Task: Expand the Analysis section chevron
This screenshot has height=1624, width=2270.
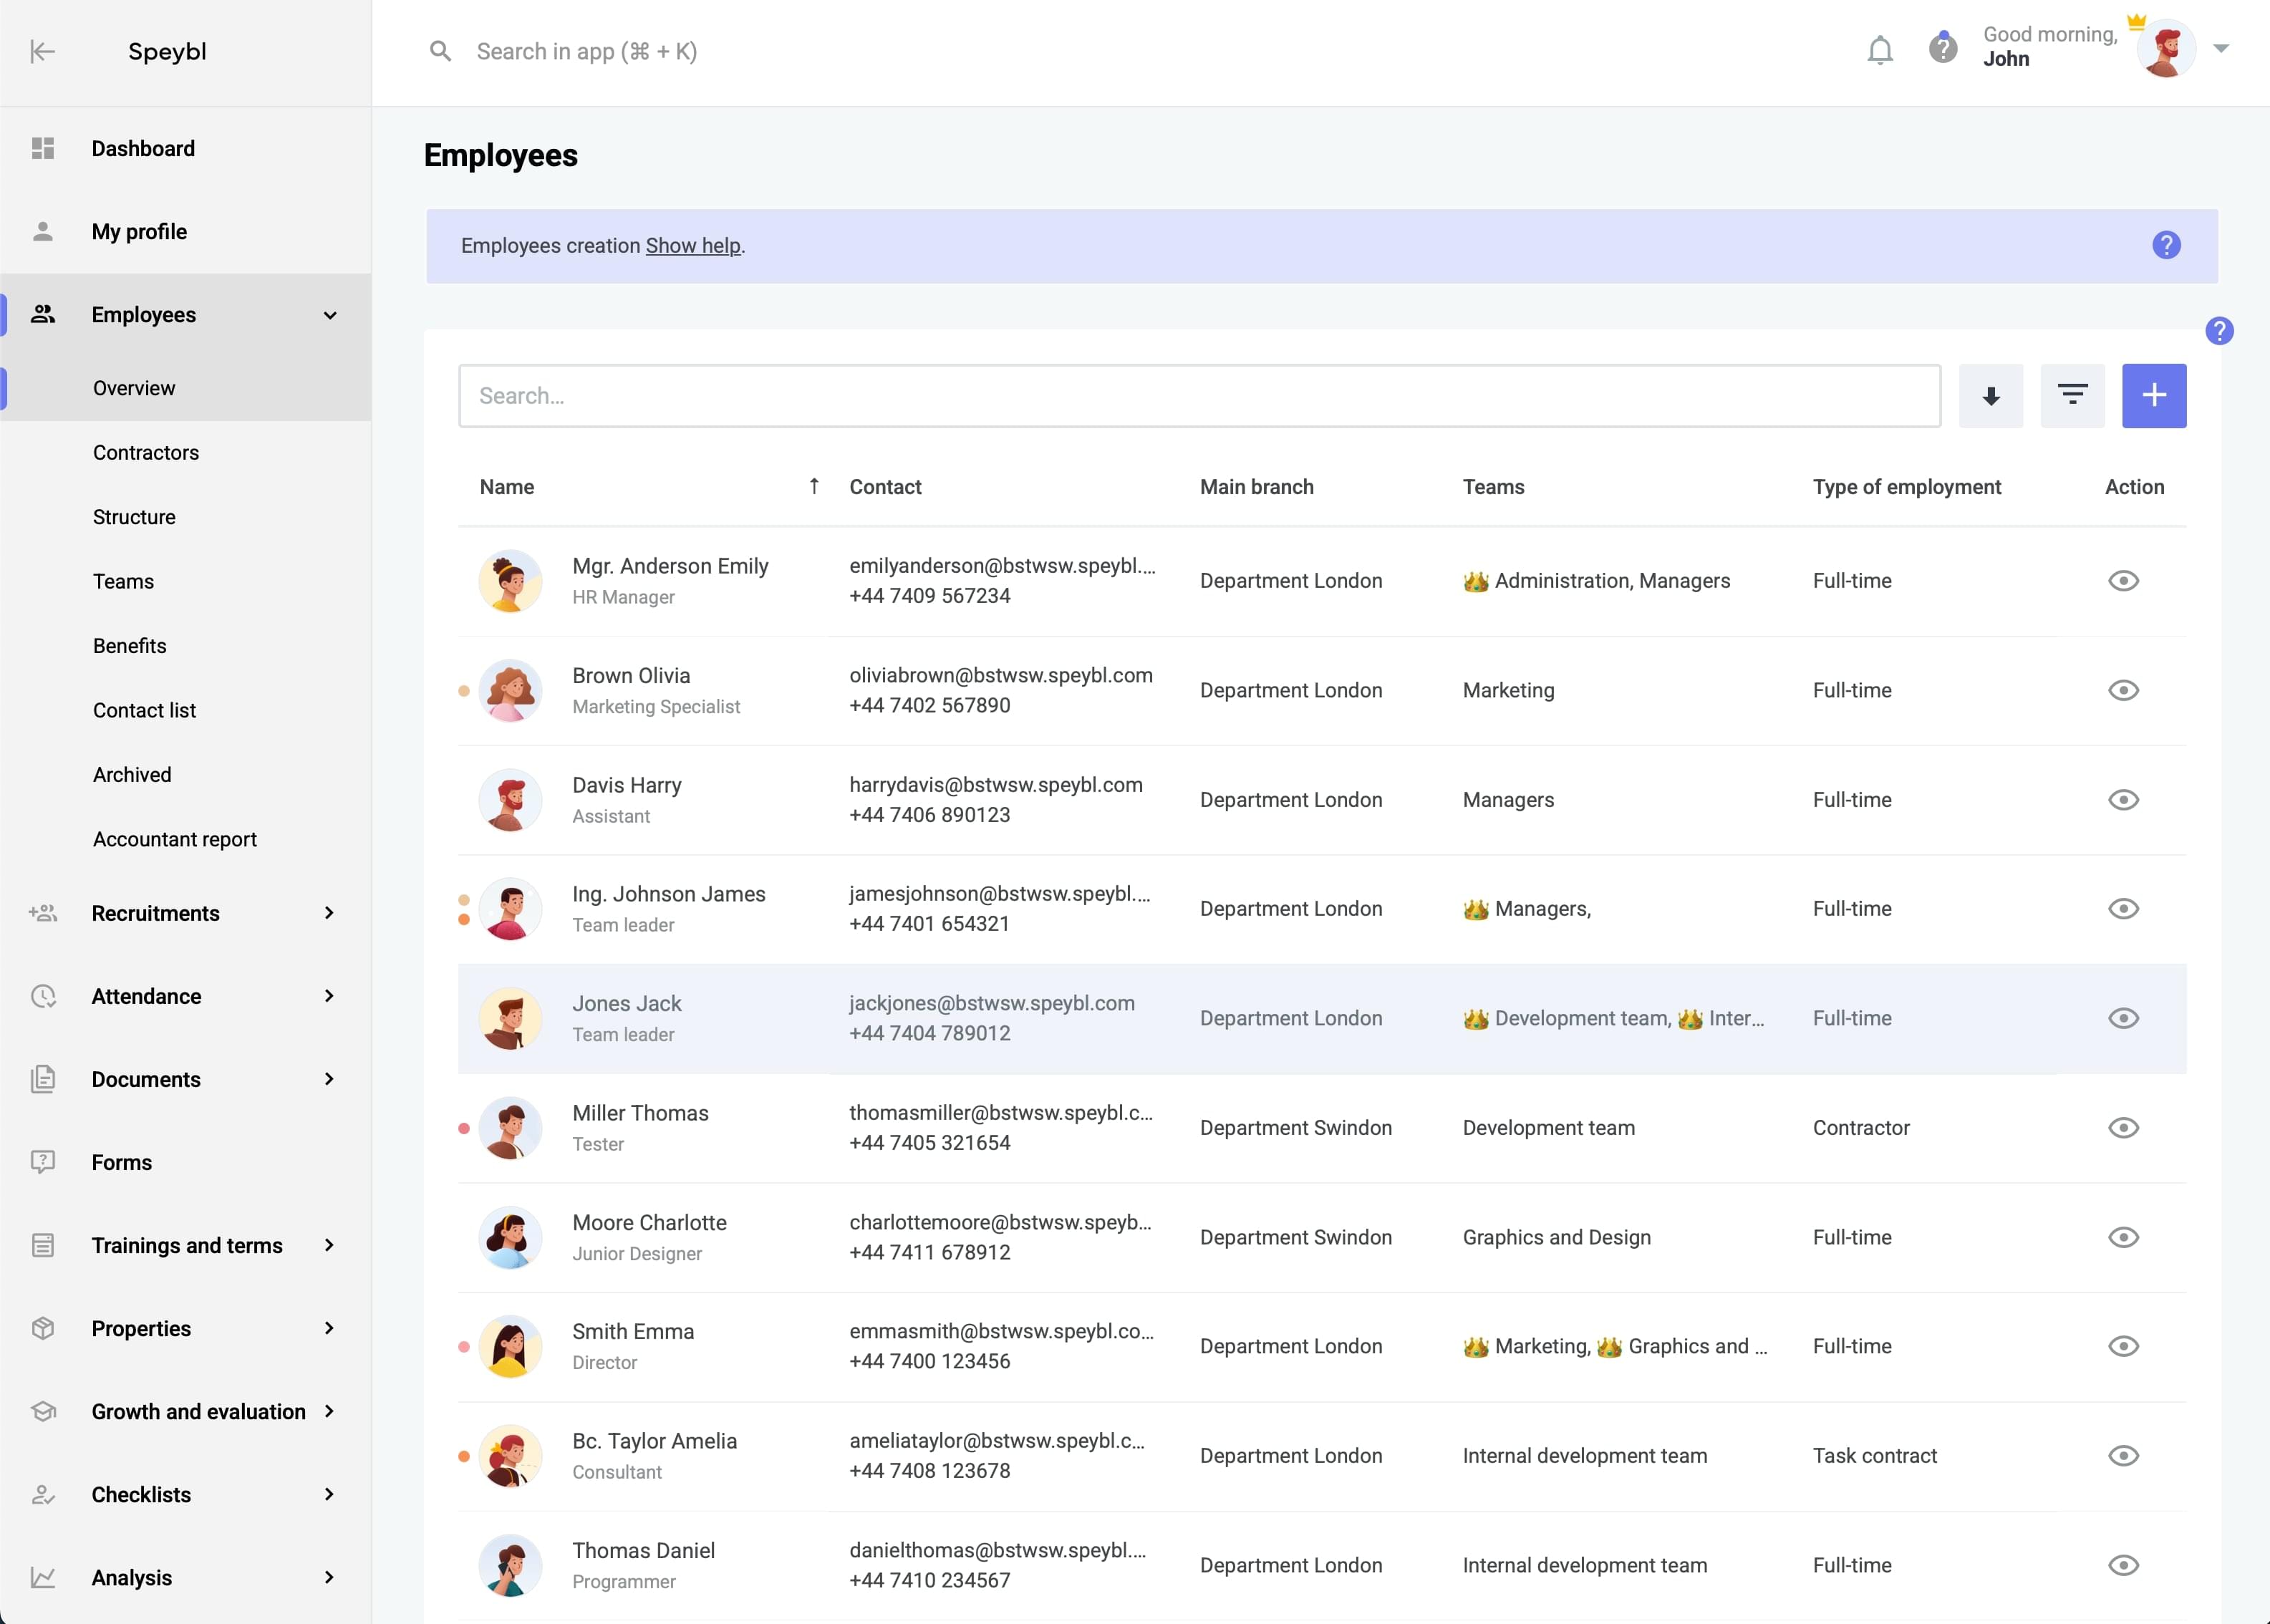Action: coord(329,1578)
